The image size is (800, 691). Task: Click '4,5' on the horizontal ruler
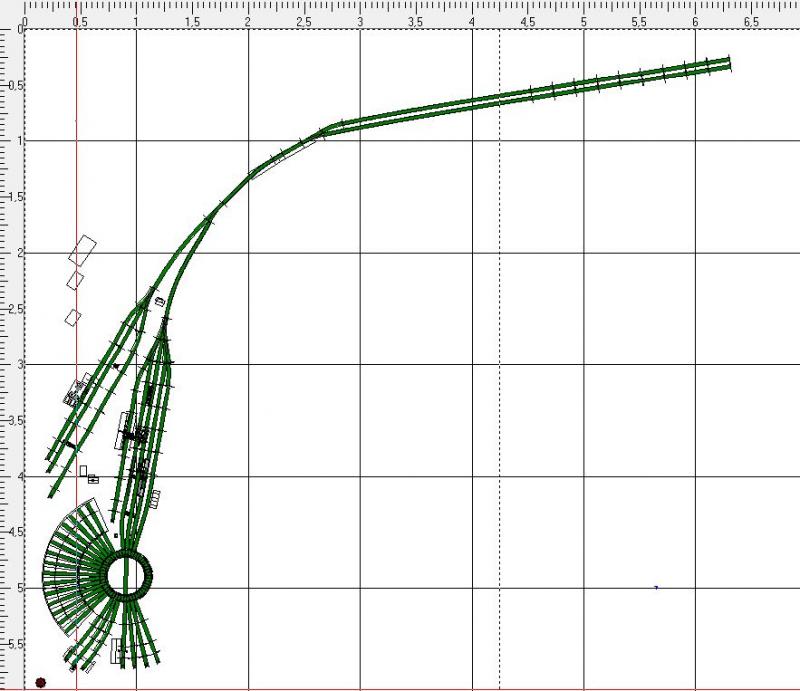[528, 22]
